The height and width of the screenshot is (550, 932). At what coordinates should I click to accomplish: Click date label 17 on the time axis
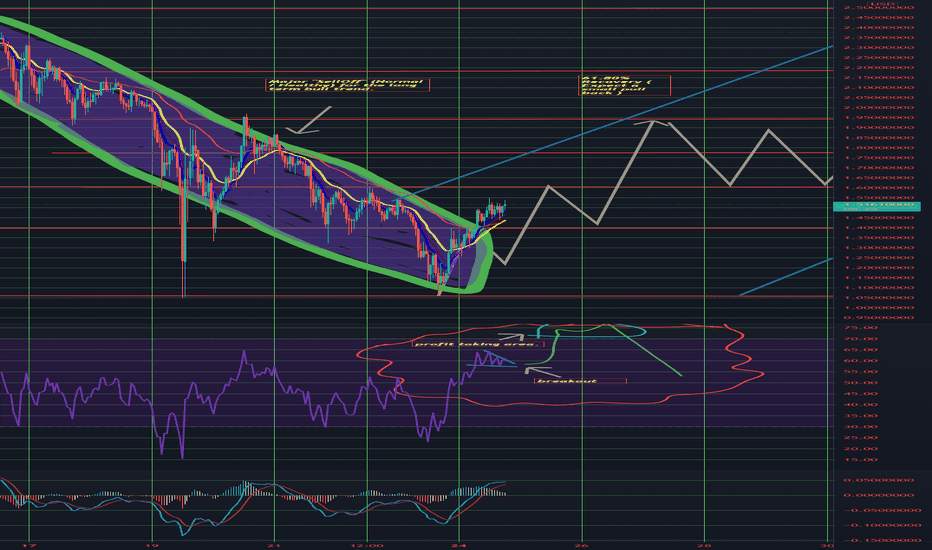tap(30, 545)
